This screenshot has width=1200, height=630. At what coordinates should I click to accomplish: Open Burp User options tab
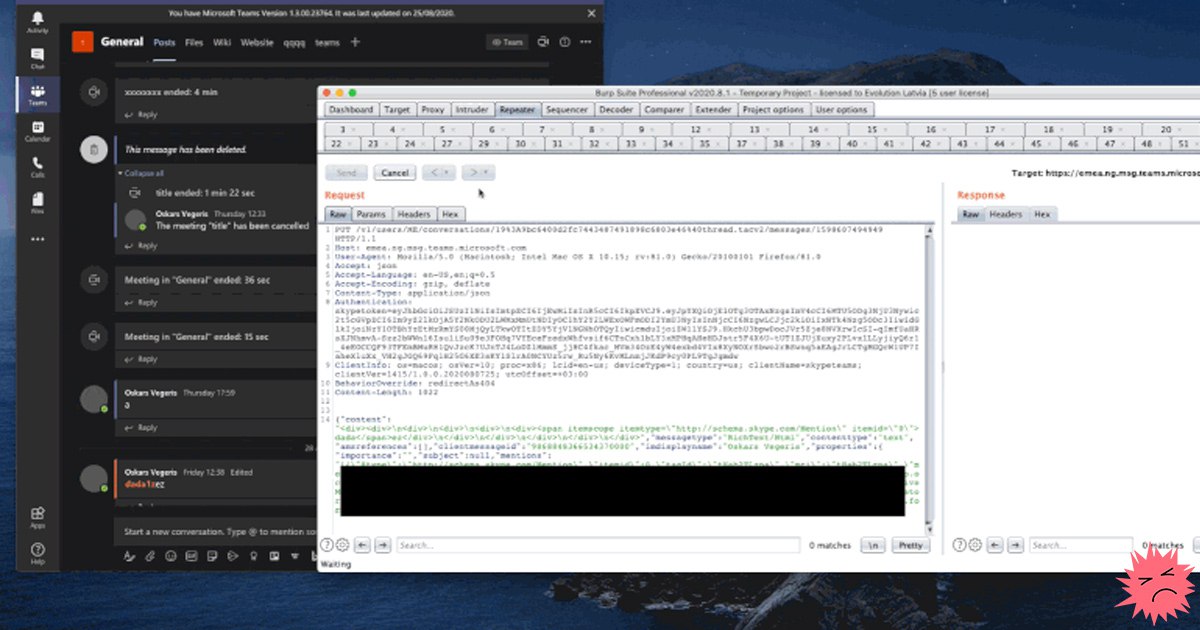(x=841, y=109)
